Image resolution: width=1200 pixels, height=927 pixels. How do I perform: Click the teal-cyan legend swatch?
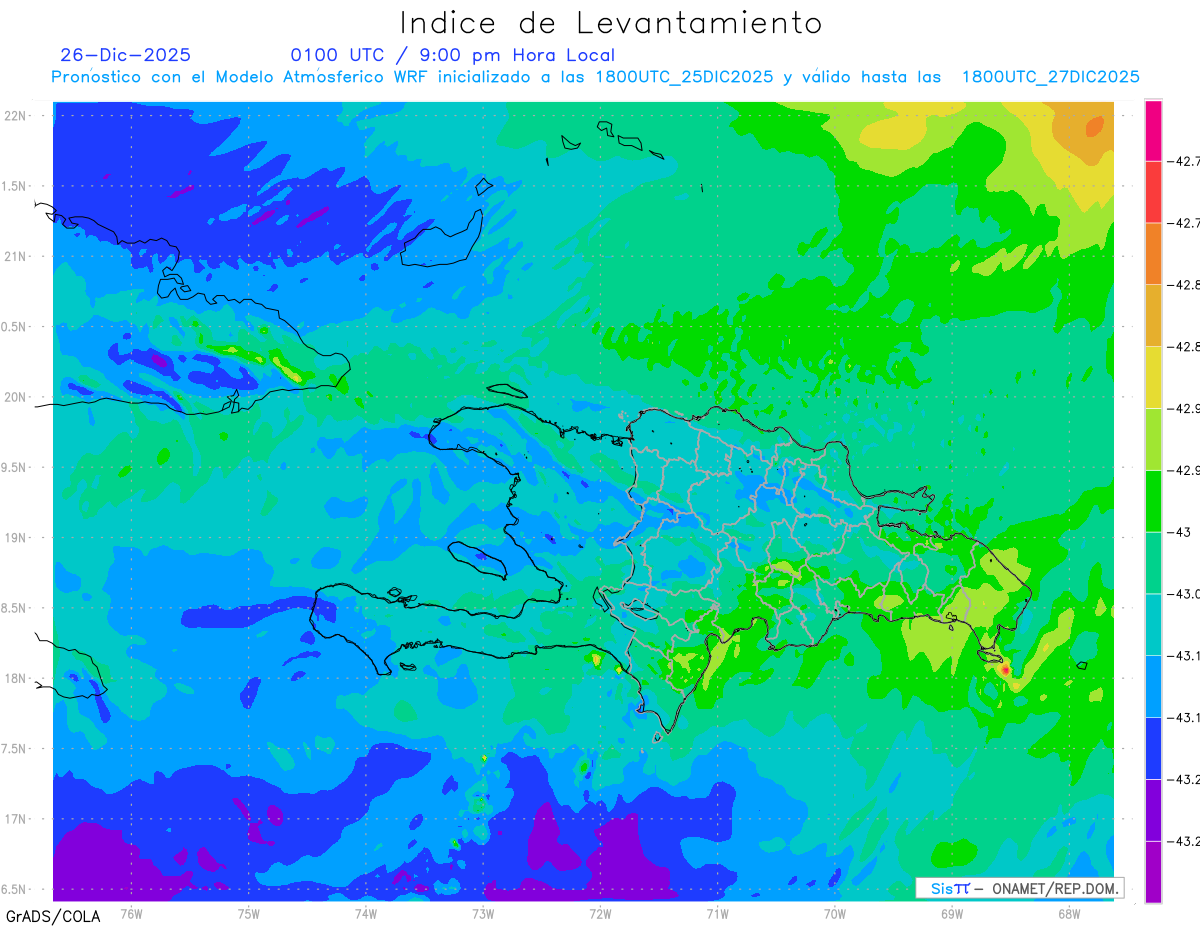coord(1153,625)
